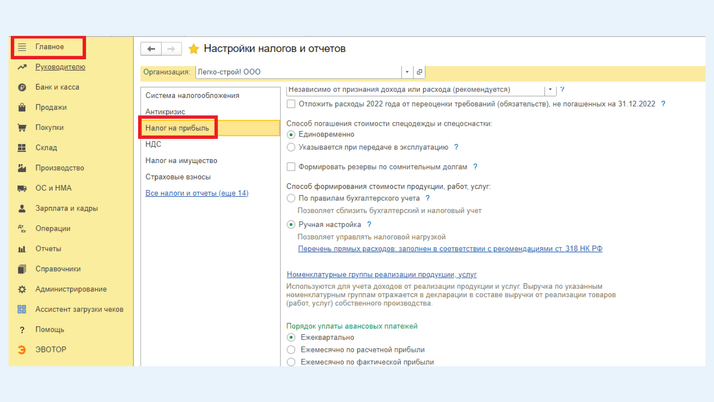
Task: Click the favorites star icon by the title
Action: point(194,49)
